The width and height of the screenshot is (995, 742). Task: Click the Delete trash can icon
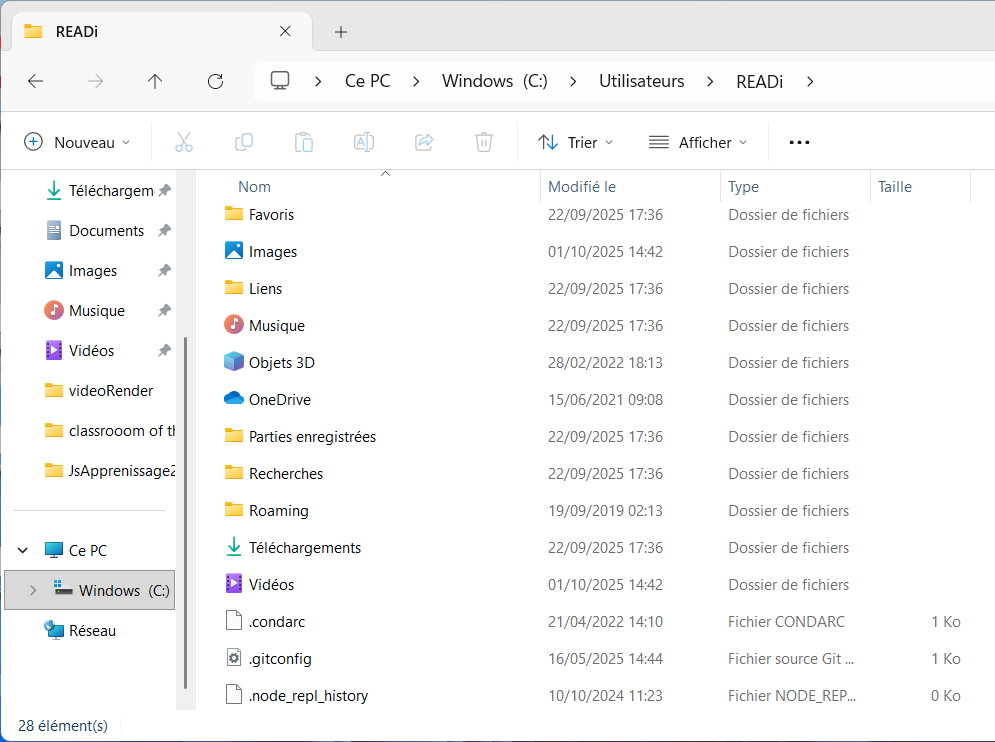tap(484, 142)
